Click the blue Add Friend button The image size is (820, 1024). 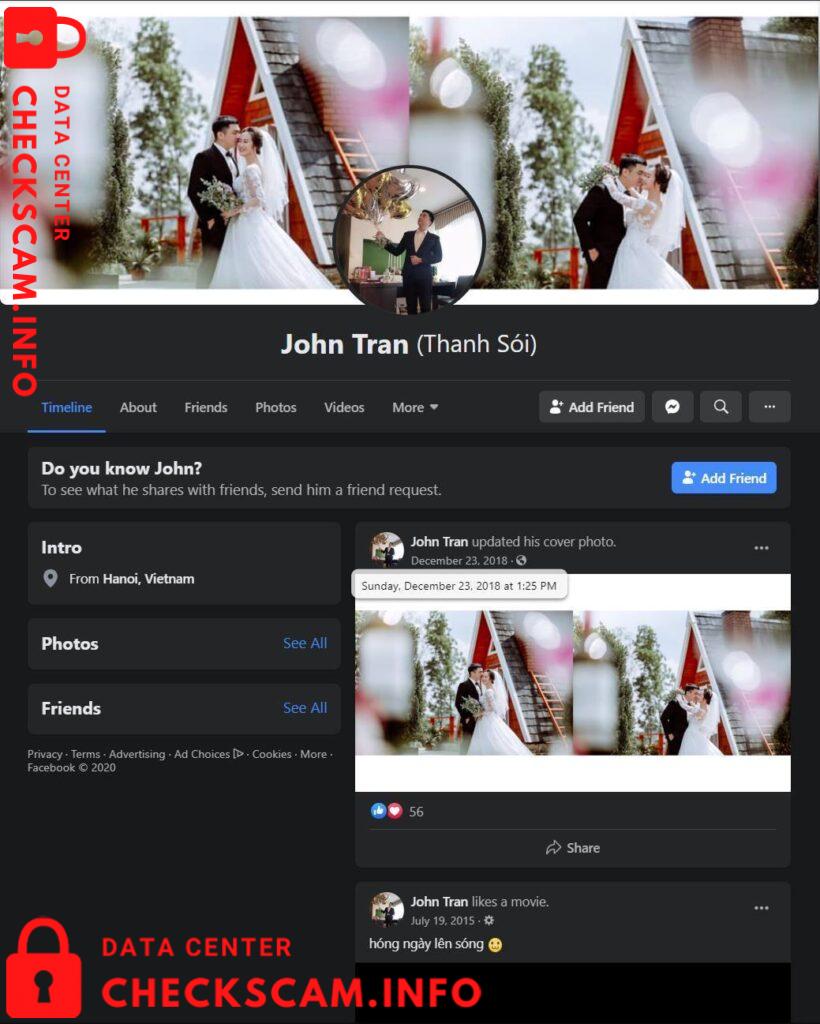[724, 478]
